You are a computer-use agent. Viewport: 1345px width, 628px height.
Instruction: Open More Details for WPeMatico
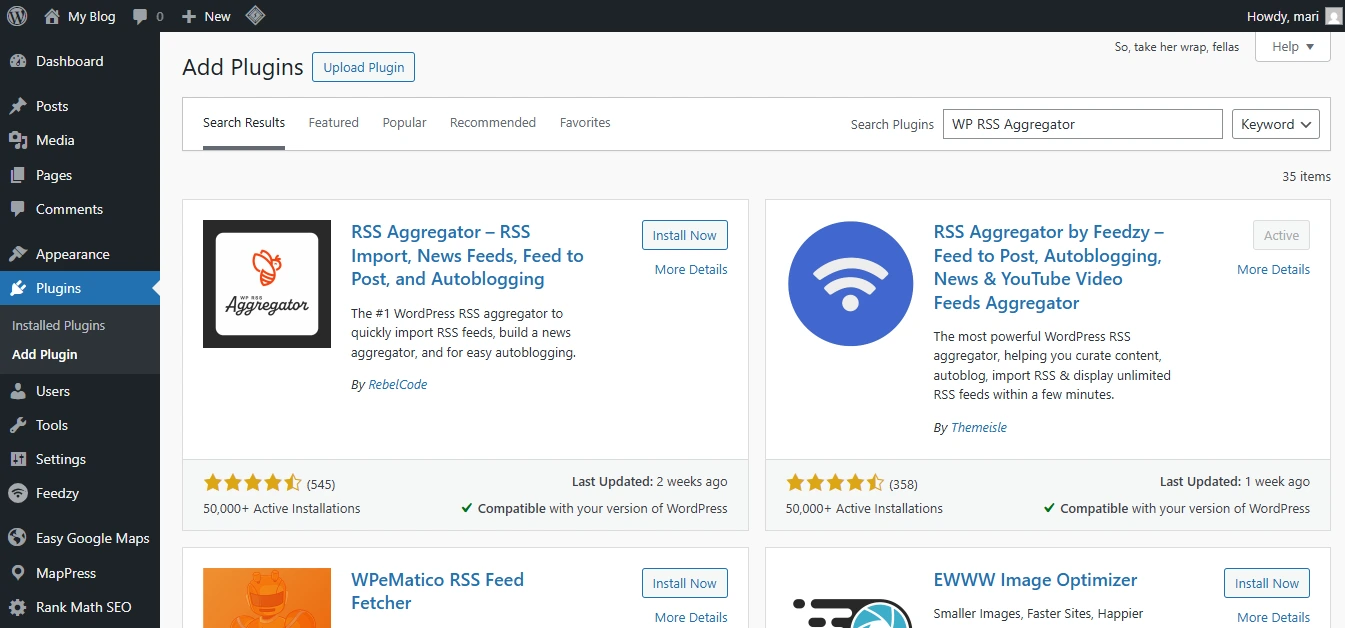[691, 617]
